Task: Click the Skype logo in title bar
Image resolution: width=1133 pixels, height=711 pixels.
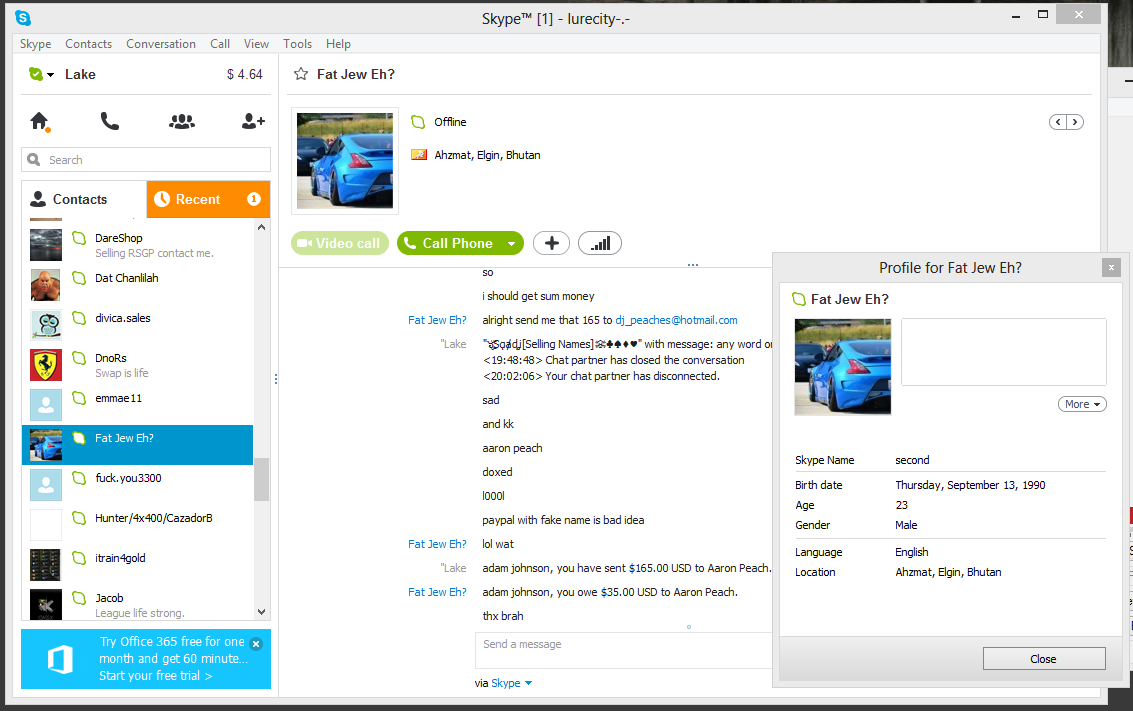Action: point(23,18)
